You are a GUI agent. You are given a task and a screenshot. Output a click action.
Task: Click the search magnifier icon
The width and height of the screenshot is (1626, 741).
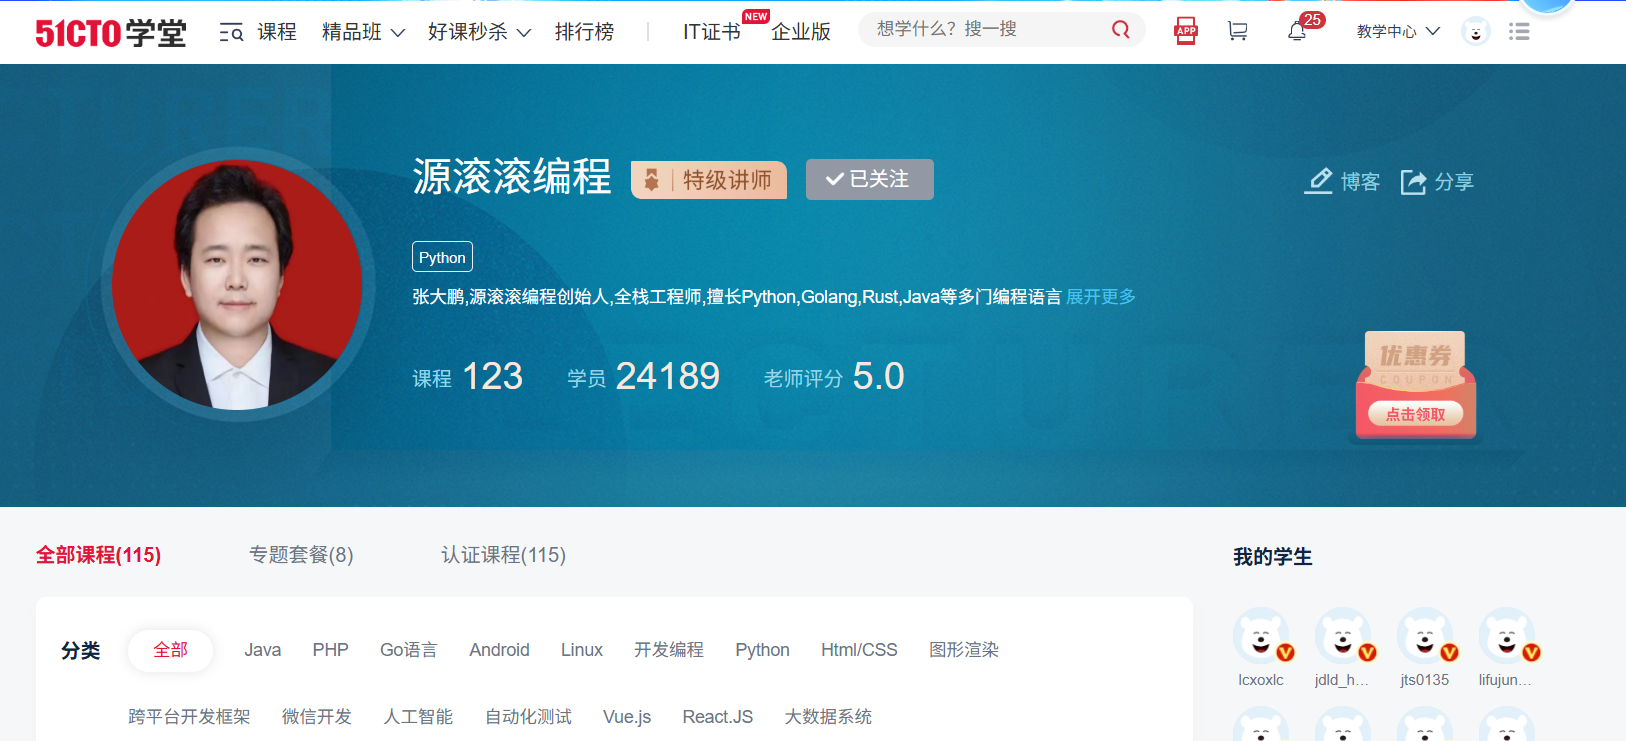(x=1121, y=30)
